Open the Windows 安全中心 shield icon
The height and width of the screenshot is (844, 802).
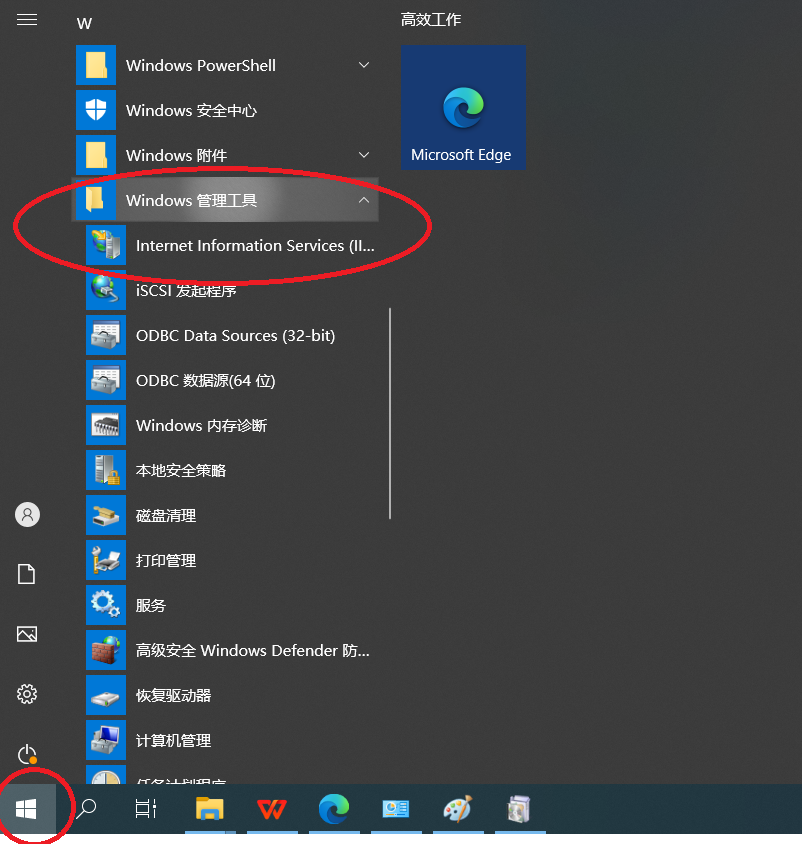(x=96, y=110)
